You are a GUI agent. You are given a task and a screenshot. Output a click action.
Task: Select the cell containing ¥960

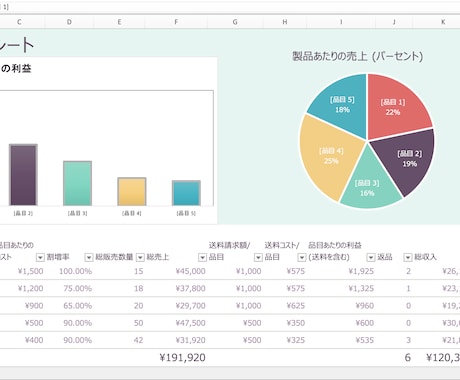[x=341, y=306]
